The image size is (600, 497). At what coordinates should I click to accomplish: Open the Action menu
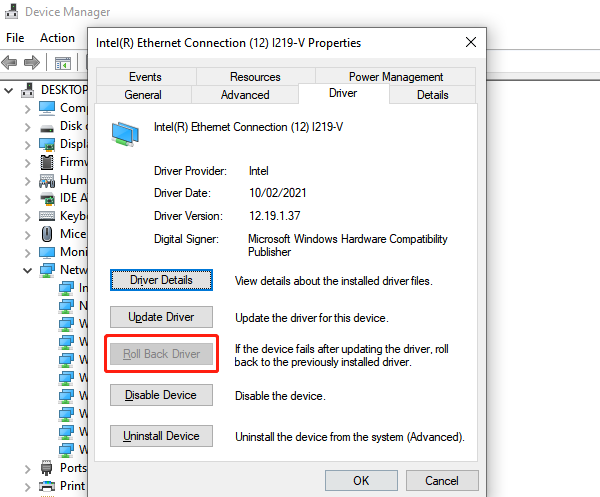point(57,38)
